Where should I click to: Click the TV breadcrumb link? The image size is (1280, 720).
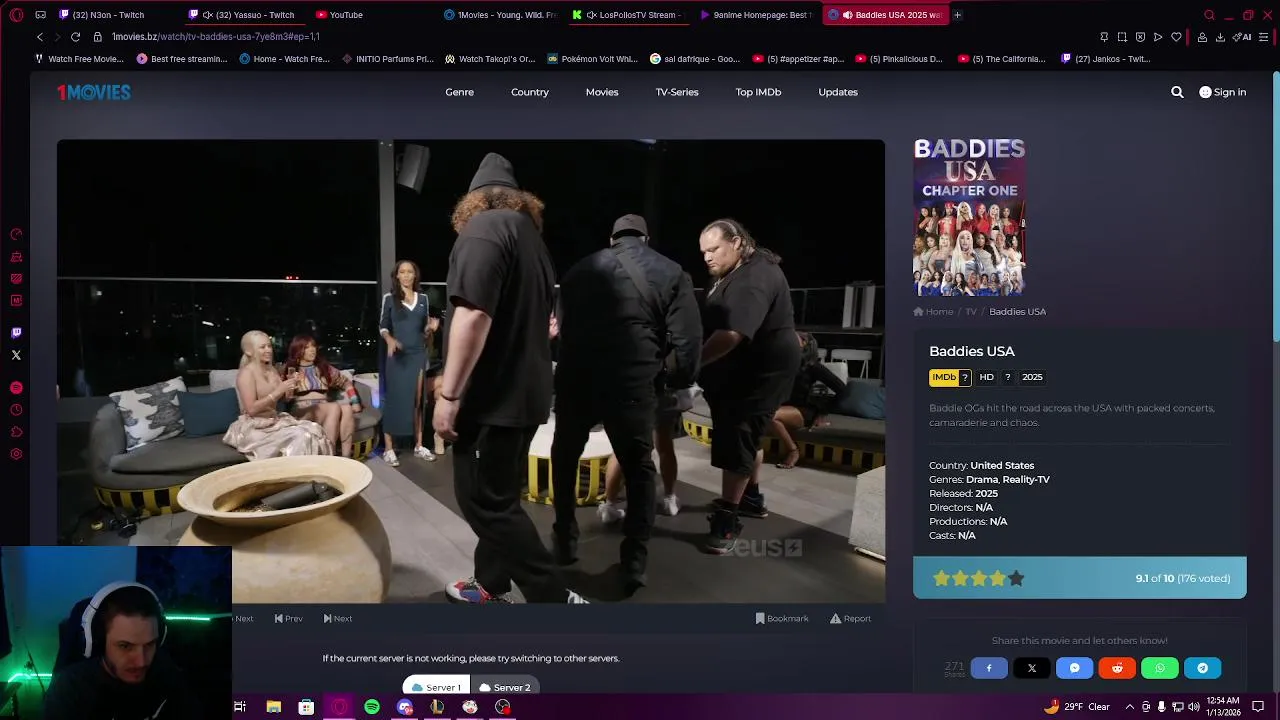(970, 312)
